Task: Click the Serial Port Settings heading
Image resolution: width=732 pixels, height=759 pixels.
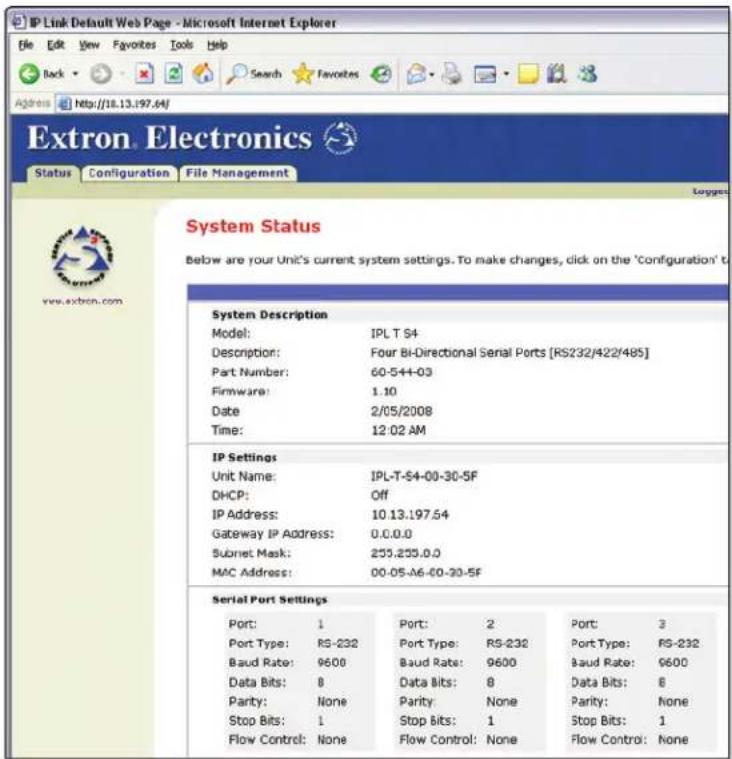Action: (x=270, y=599)
